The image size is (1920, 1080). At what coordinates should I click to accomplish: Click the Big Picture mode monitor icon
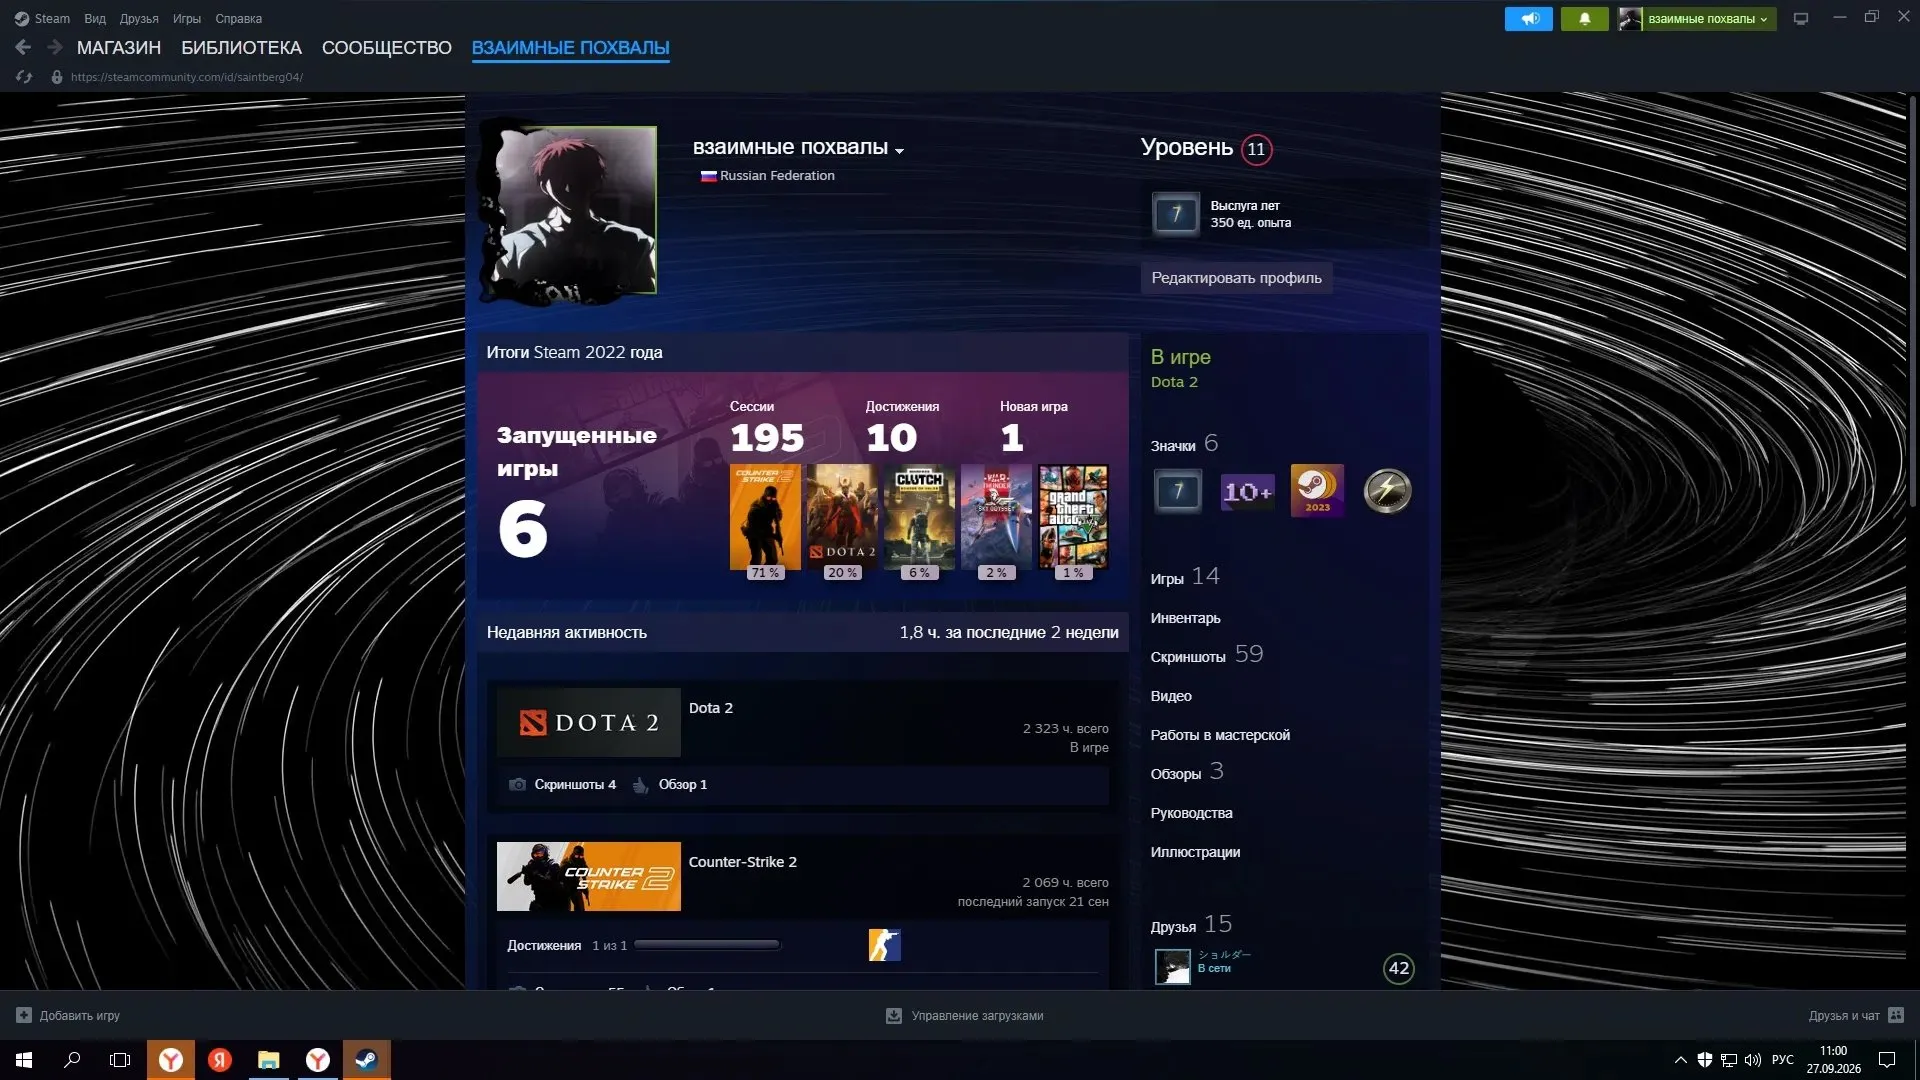coord(1801,18)
